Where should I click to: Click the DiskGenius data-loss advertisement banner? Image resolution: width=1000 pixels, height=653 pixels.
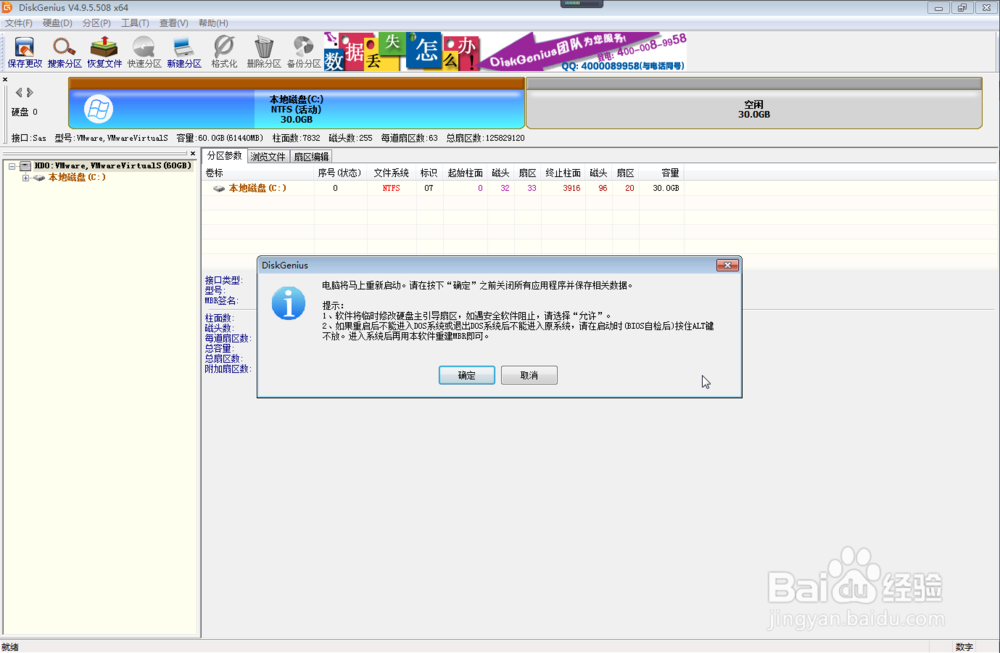point(505,51)
